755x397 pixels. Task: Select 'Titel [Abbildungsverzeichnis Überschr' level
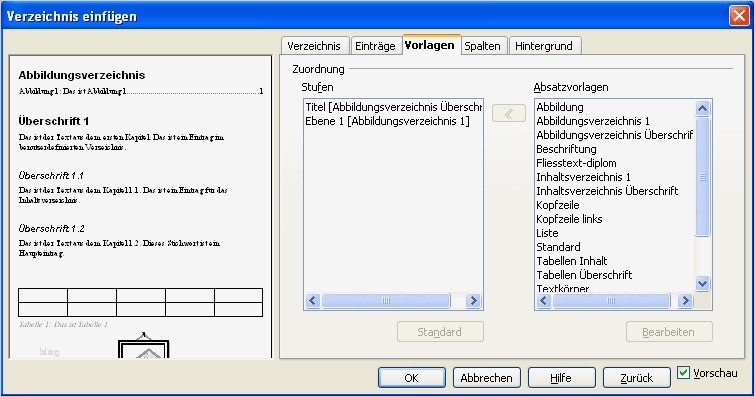pyautogui.click(x=393, y=107)
